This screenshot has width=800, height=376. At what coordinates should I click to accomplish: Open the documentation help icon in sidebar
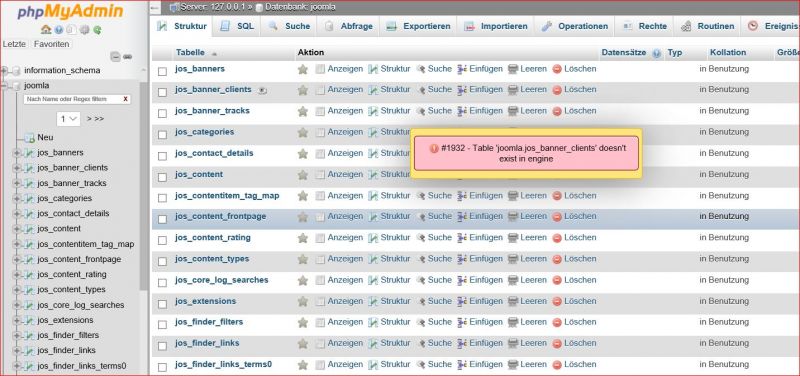[58, 30]
